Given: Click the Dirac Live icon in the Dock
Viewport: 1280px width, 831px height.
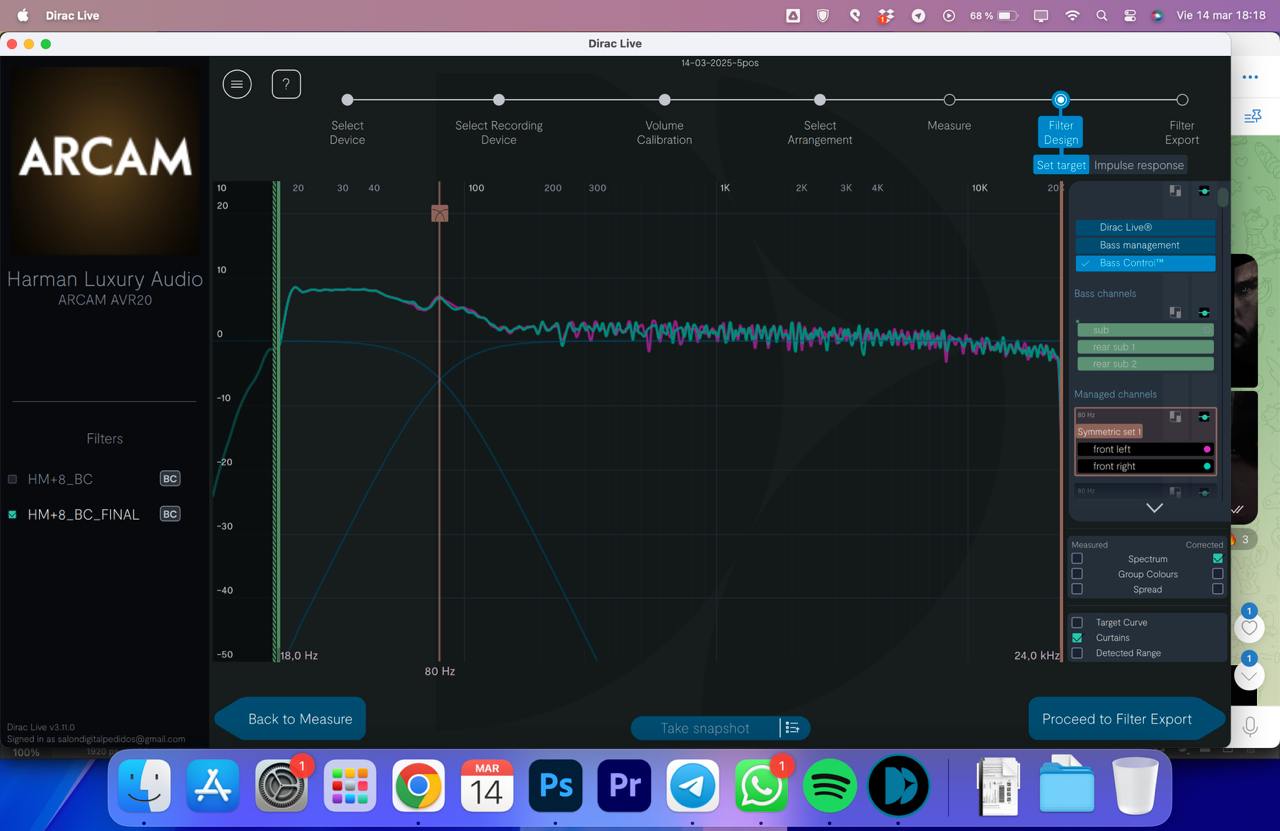Looking at the screenshot, I should coord(898,786).
